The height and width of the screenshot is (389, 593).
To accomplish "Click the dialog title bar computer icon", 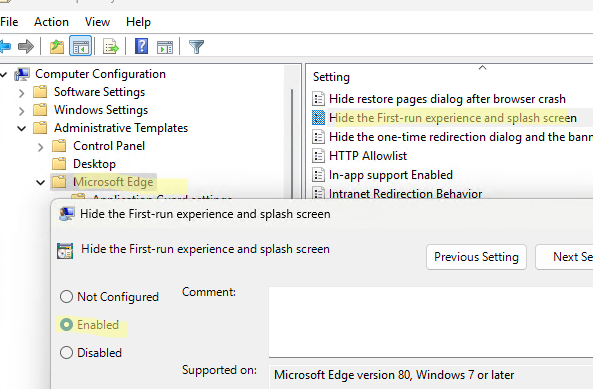I will pyautogui.click(x=67, y=214).
